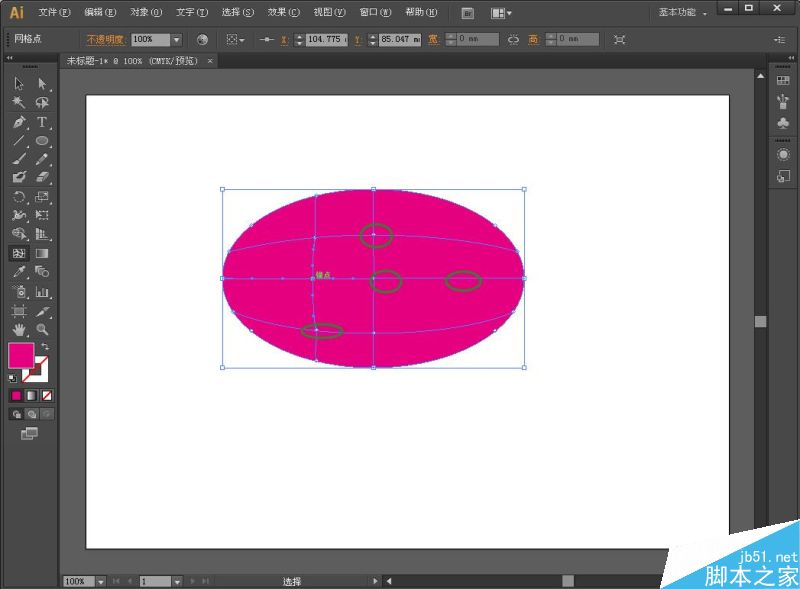Screen dimensions: 800x589
Task: Open the 窗口 (Window) menu
Action: (x=376, y=12)
